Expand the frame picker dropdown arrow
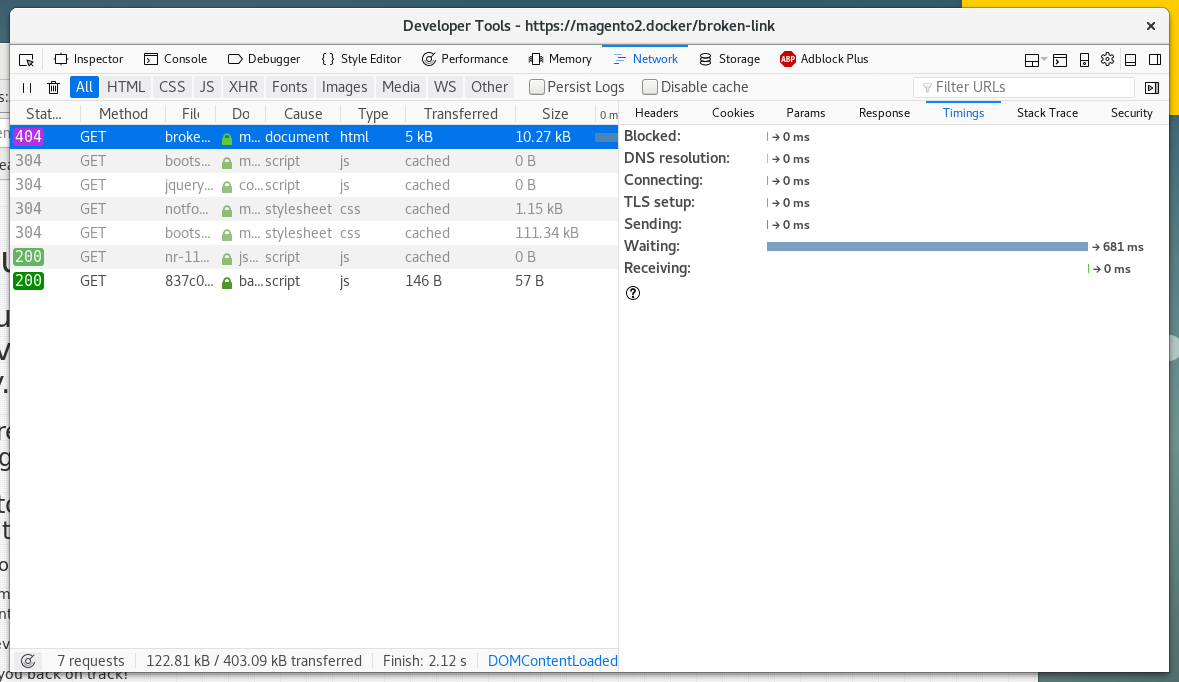The image size is (1179, 682). point(1044,60)
